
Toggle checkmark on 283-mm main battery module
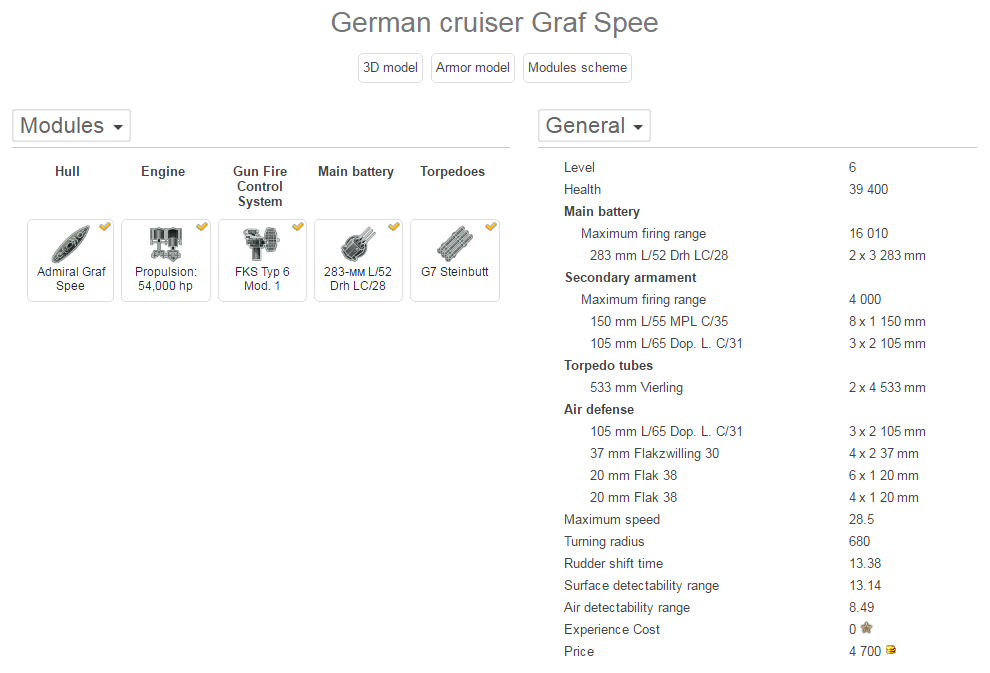pos(394,226)
